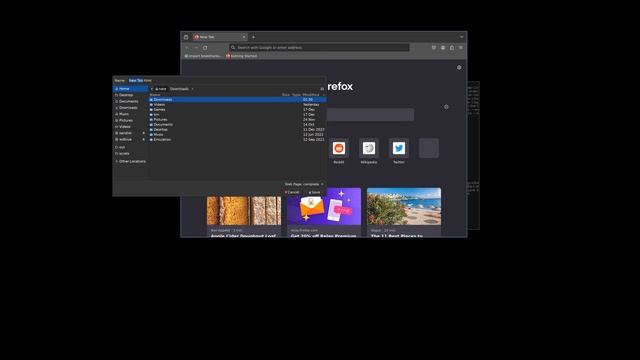Open the new tab page personalize gear icon
The width and height of the screenshot is (640, 360).
click(459, 67)
